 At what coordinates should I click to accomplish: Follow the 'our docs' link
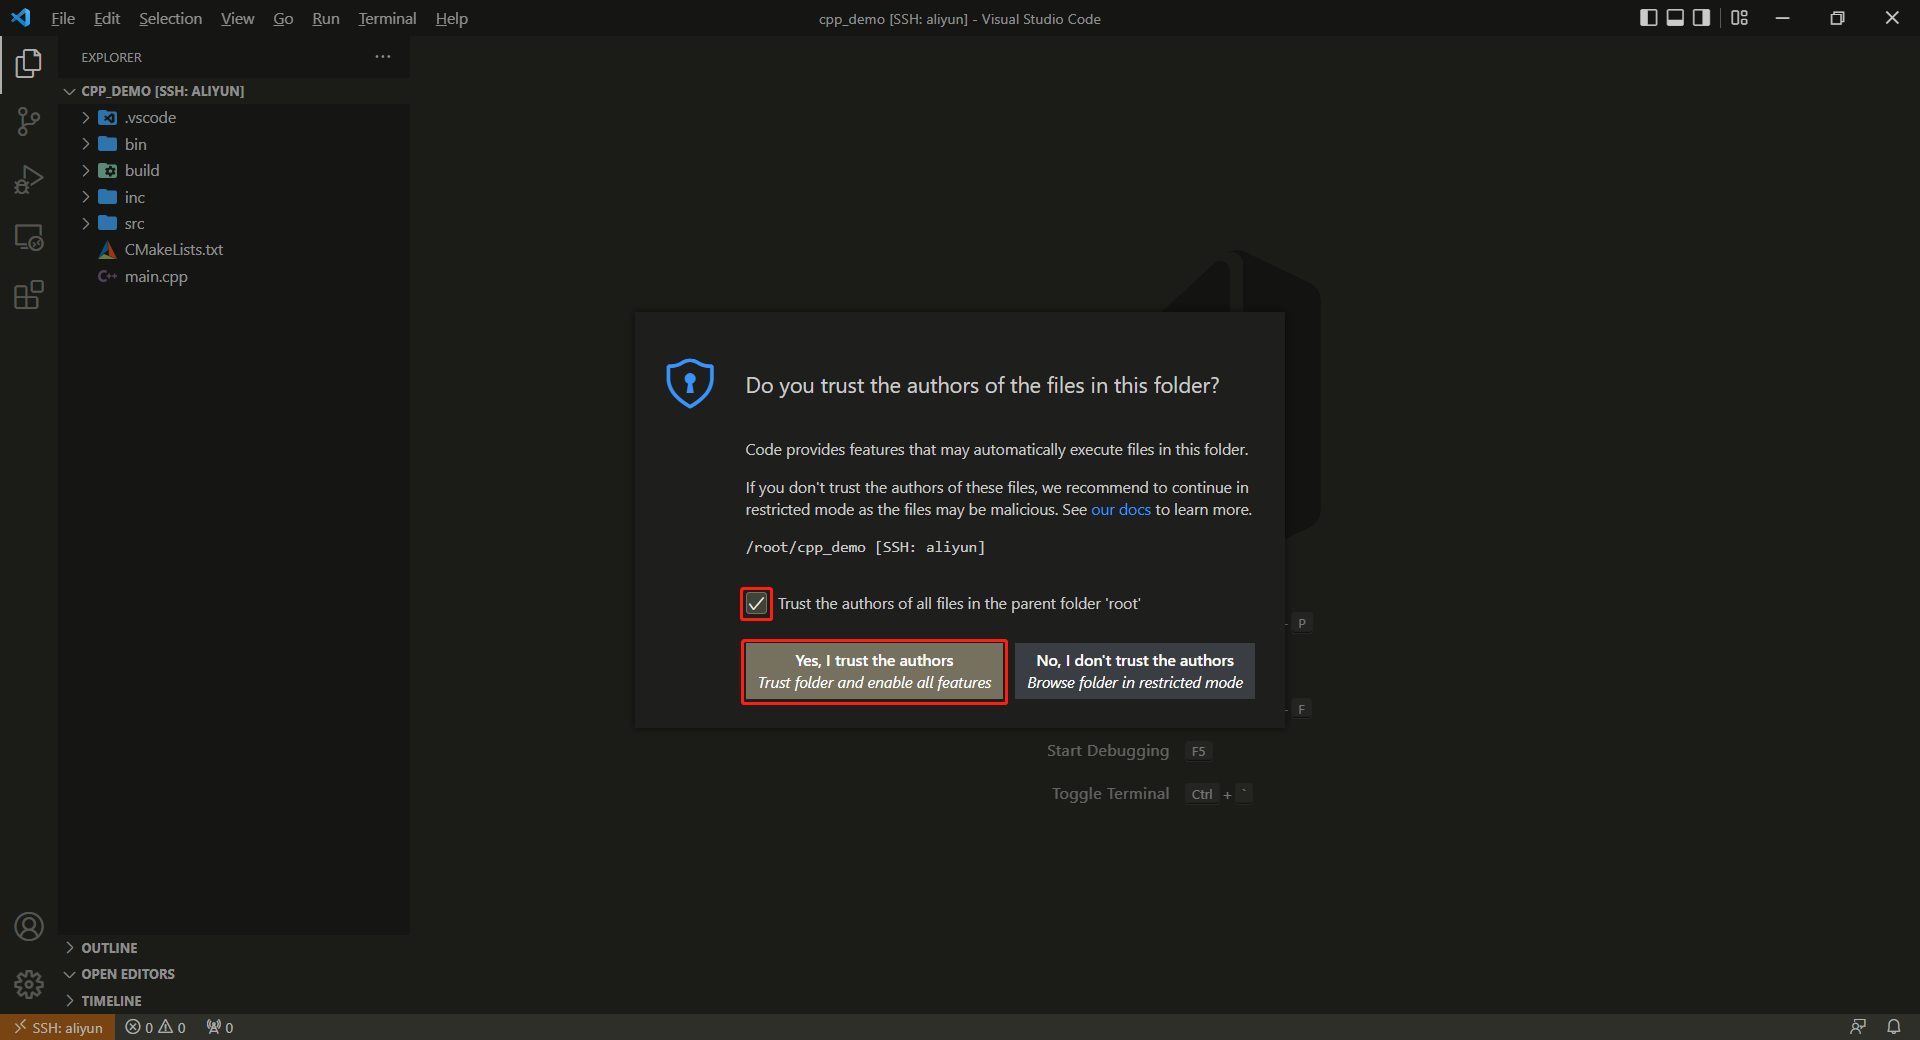click(x=1120, y=510)
